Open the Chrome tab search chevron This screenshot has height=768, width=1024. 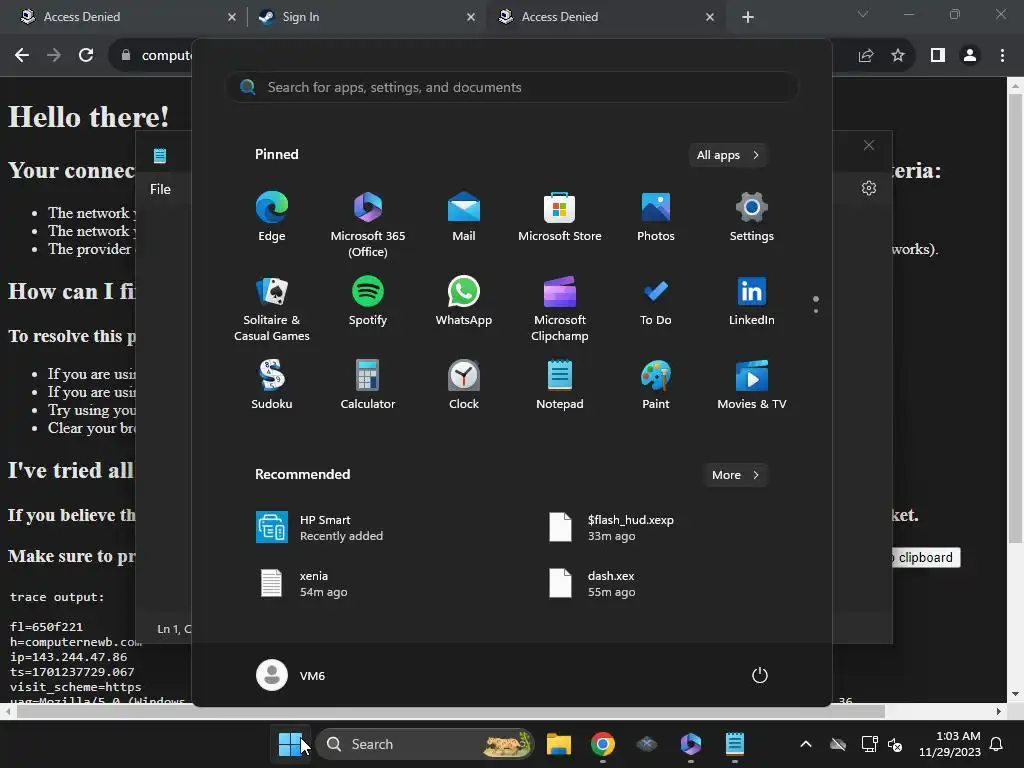[863, 14]
